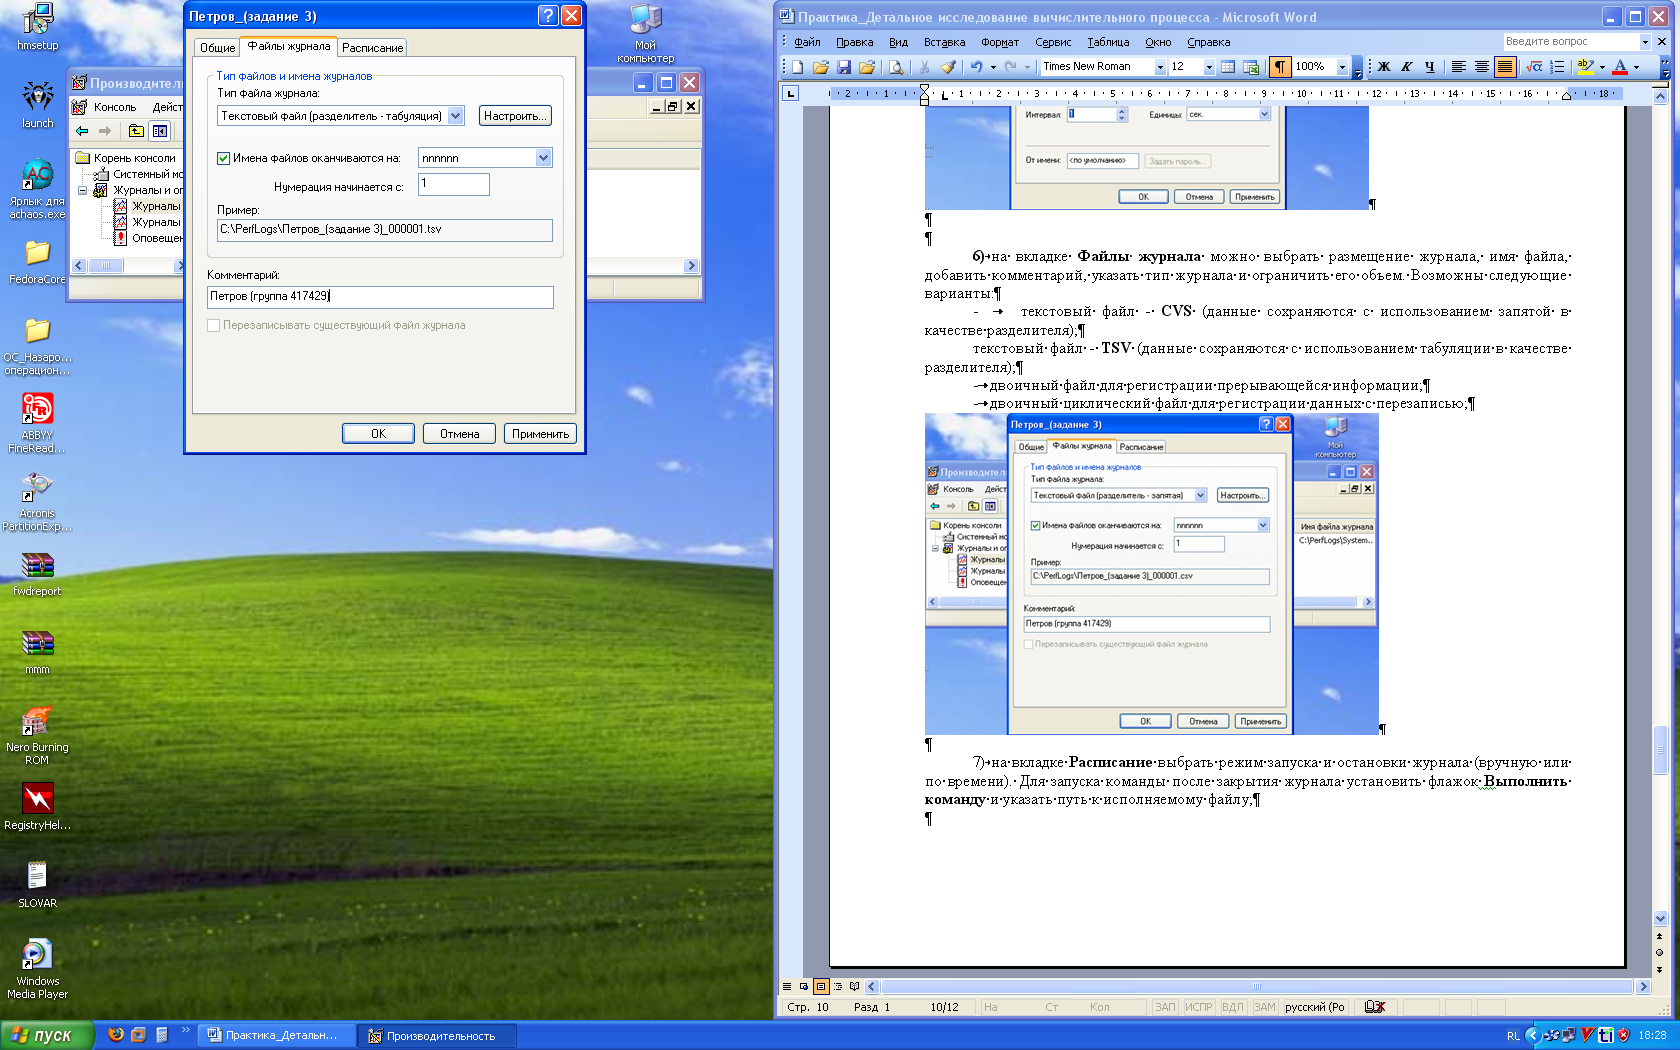Center the text in Word
Image resolution: width=1680 pixels, height=1050 pixels.
[x=1481, y=67]
